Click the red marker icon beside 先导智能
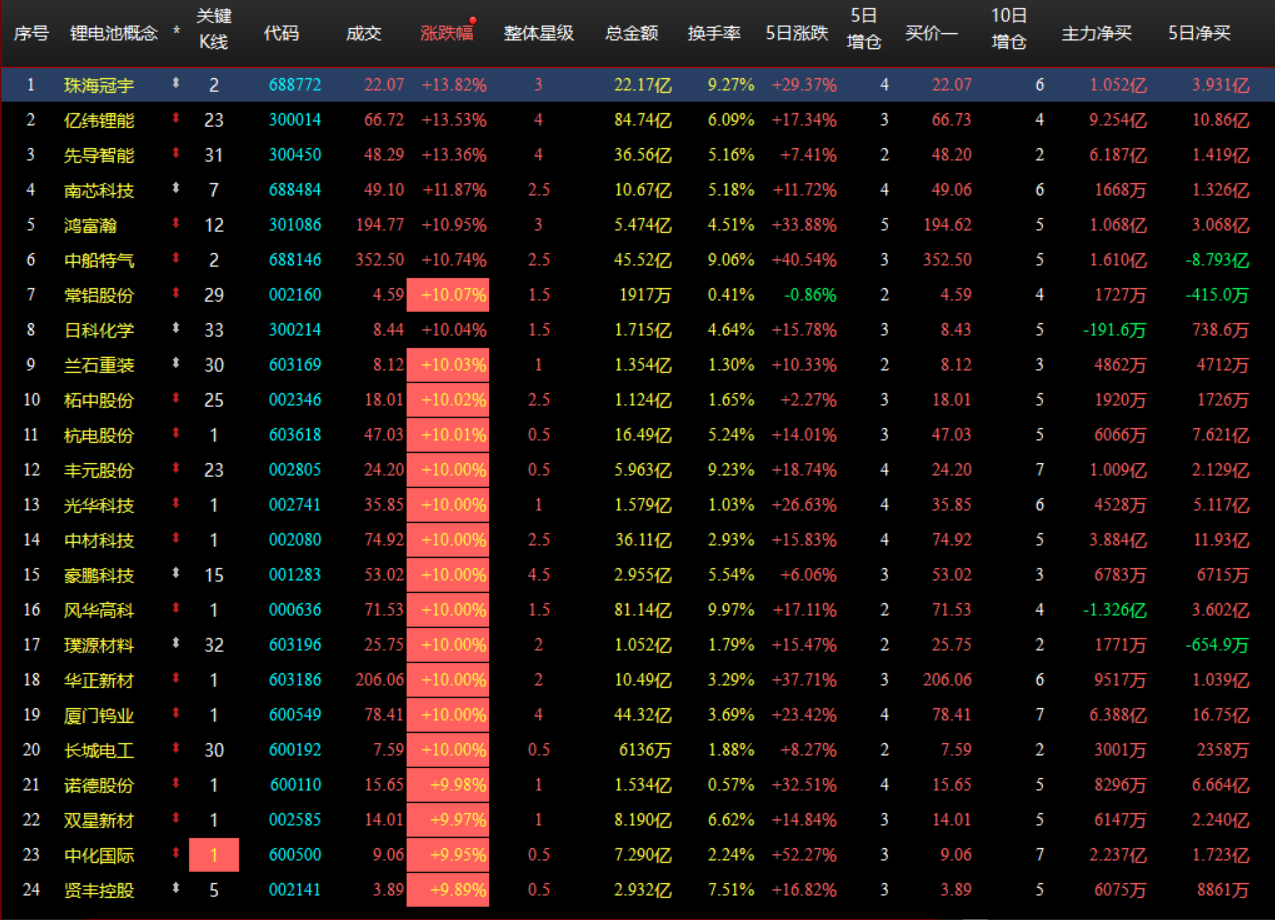 click(x=177, y=154)
